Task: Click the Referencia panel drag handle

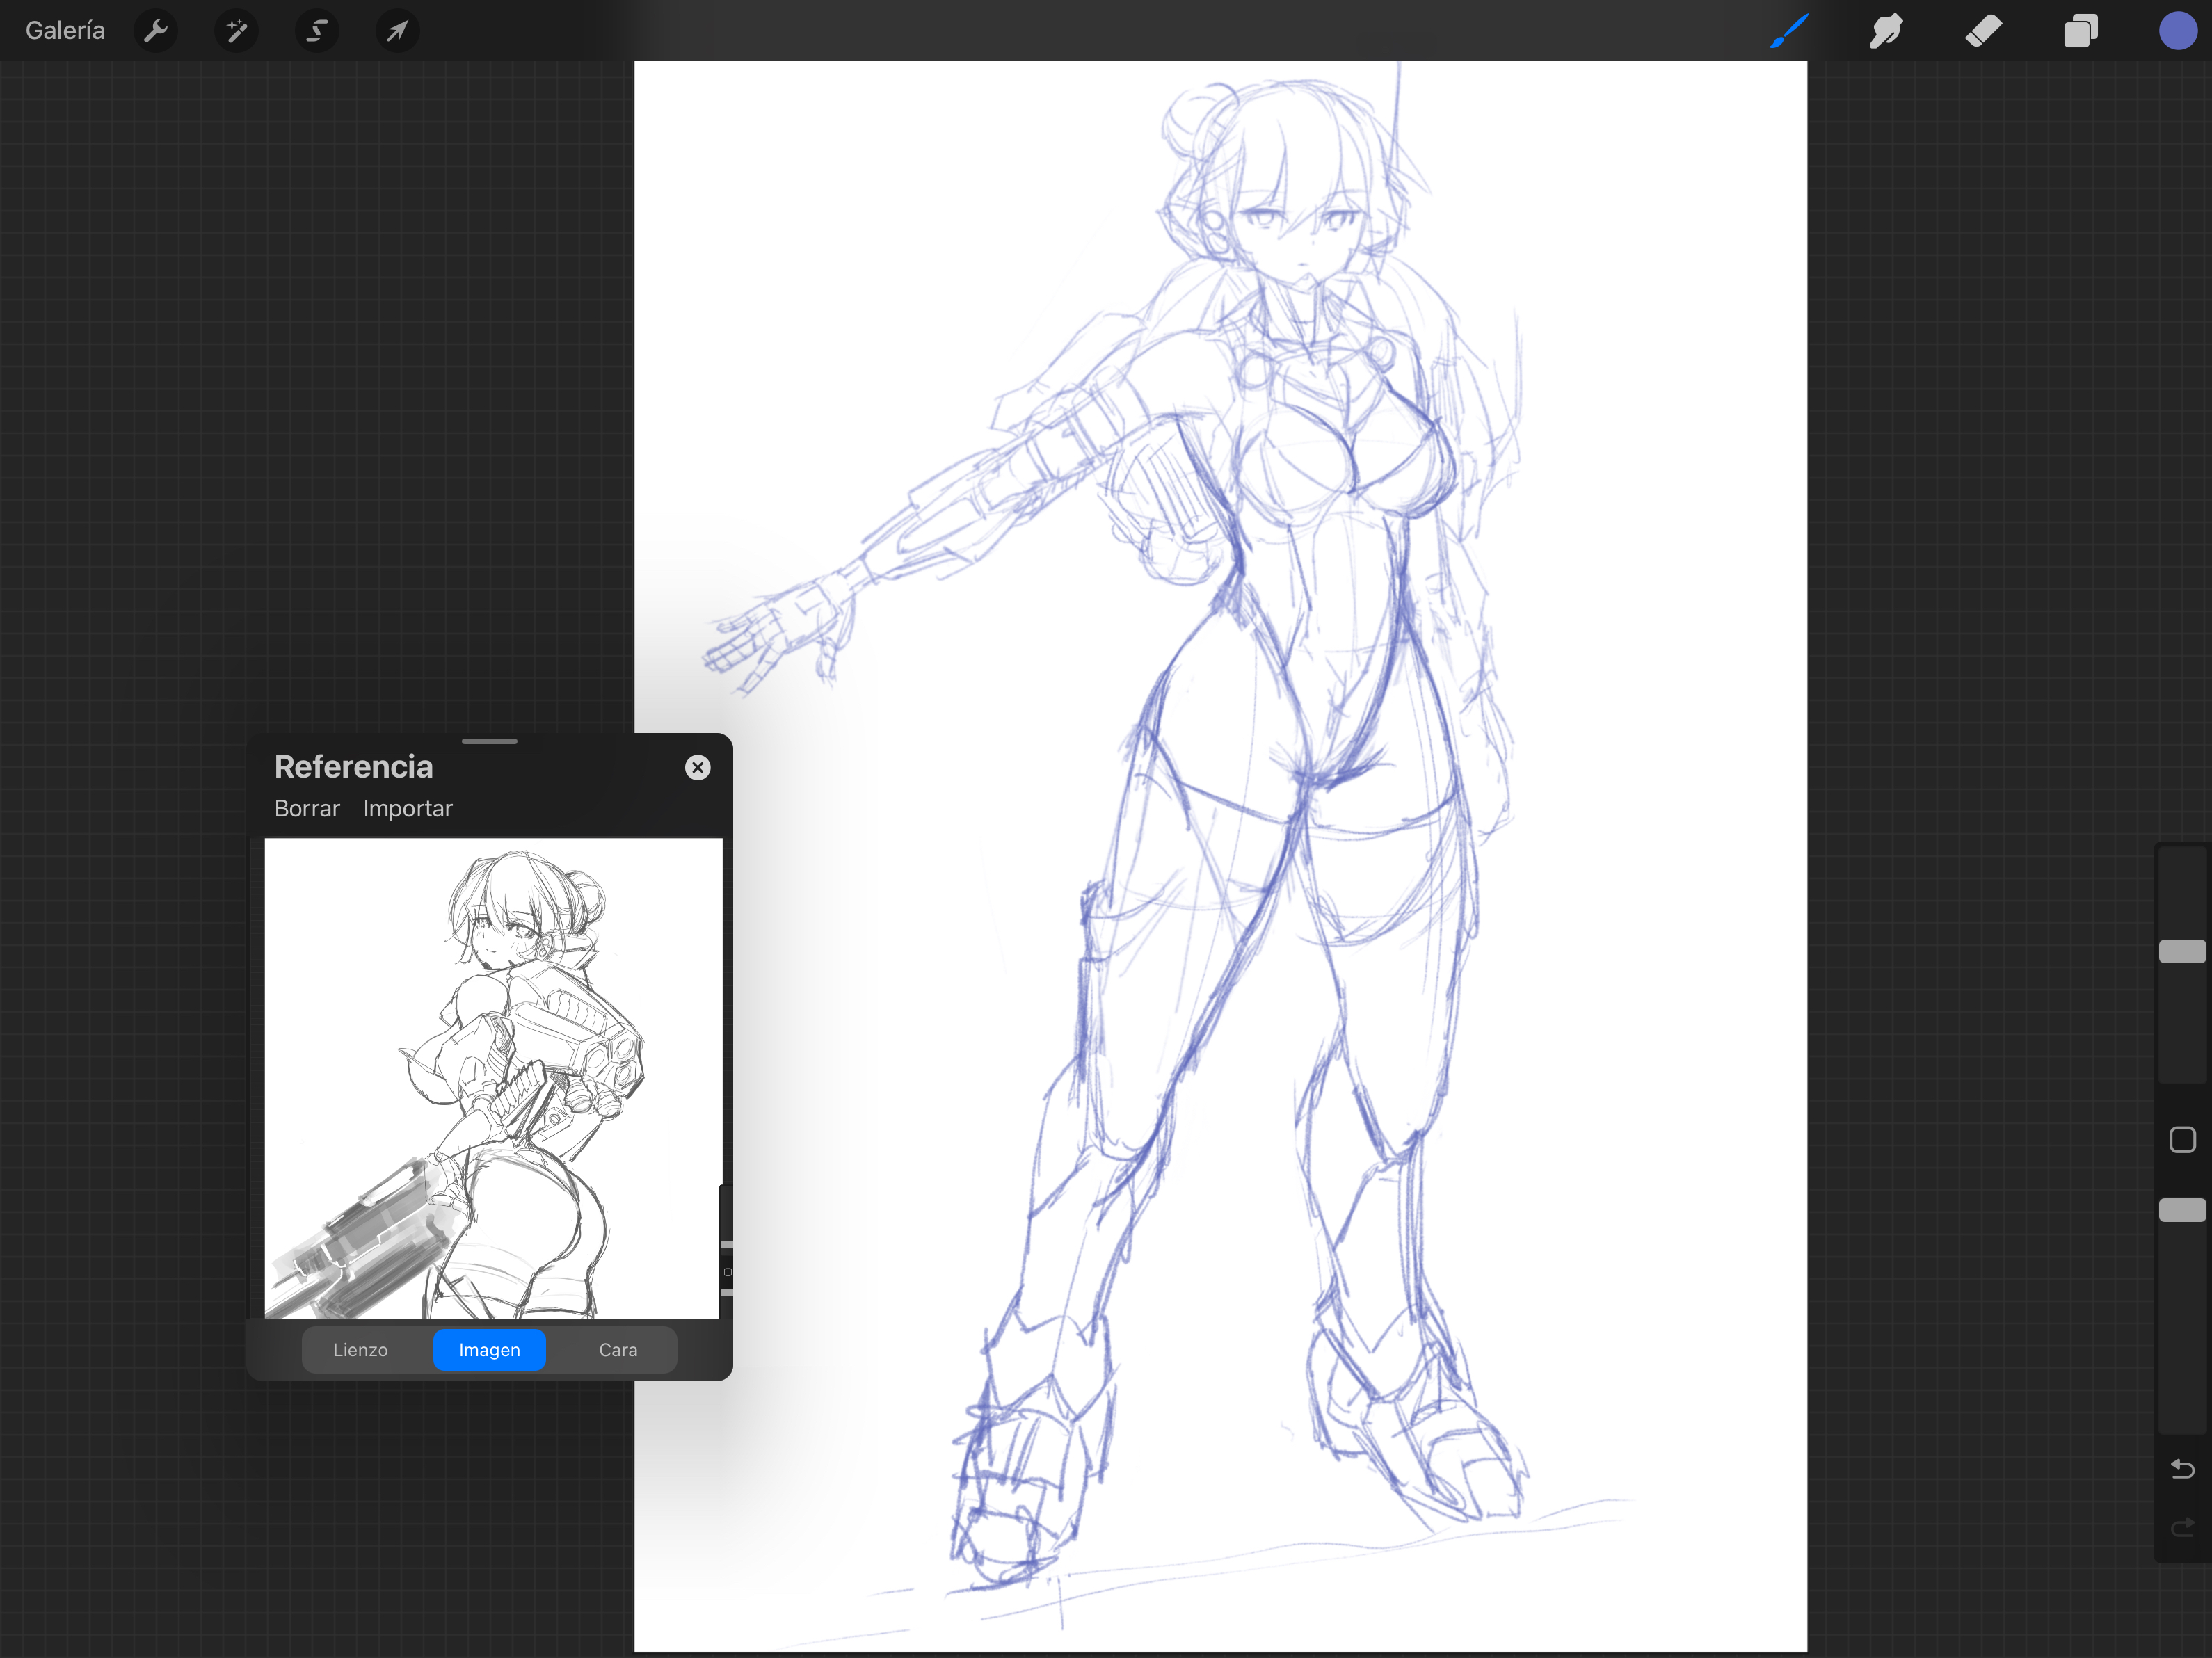Action: pos(490,741)
